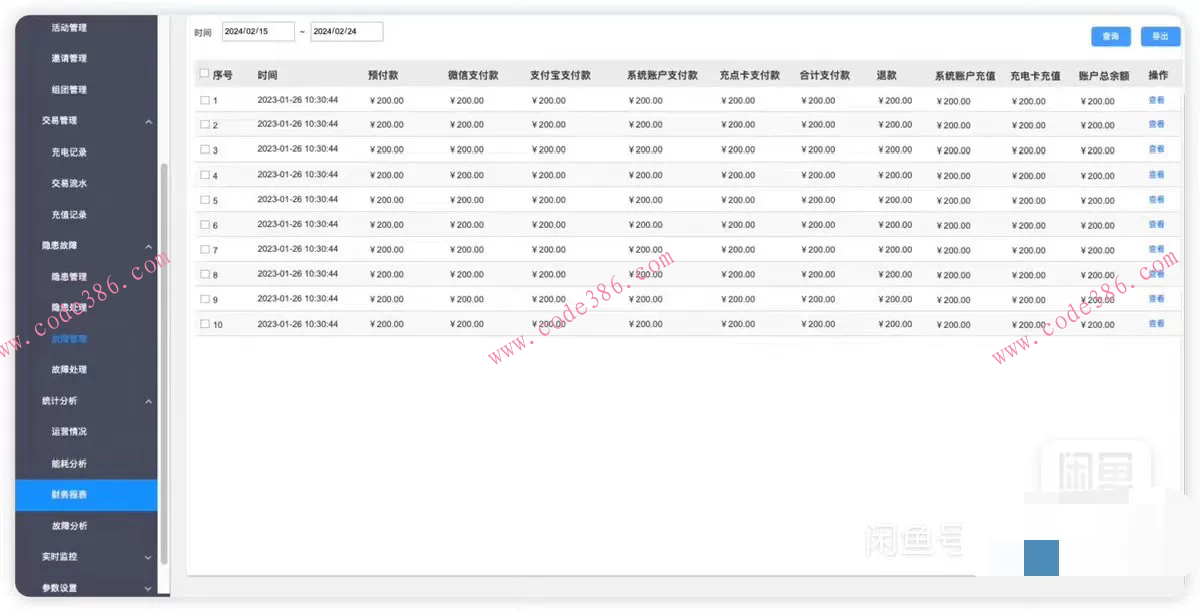Image resolution: width=1200 pixels, height=612 pixels.
Task: Switch to 故障分析 in the sidebar
Action: tap(69, 525)
